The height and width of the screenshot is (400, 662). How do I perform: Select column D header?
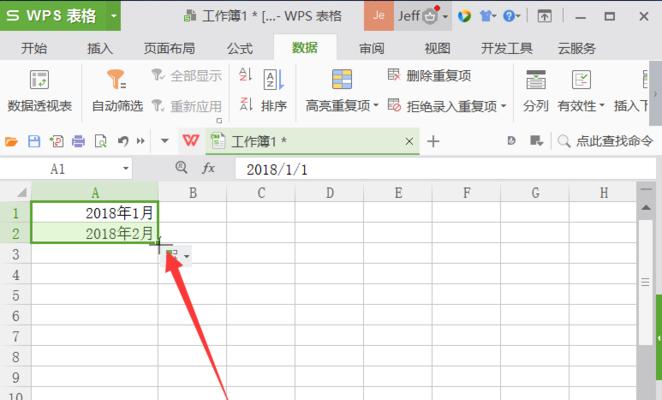[329, 193]
